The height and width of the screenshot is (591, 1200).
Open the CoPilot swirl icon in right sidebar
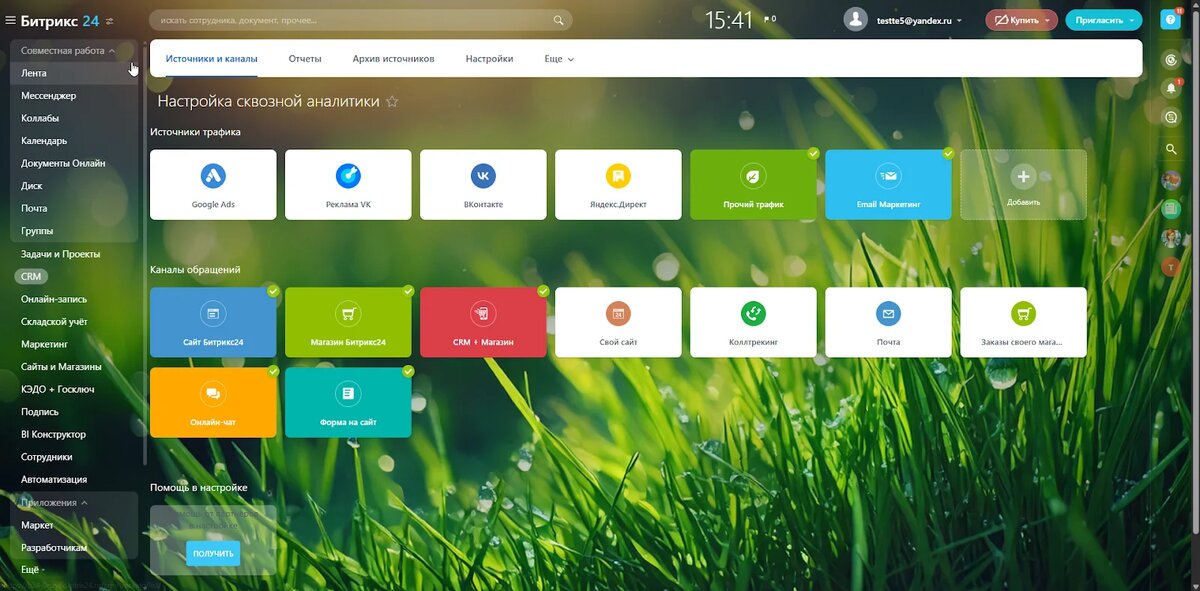click(x=1171, y=60)
